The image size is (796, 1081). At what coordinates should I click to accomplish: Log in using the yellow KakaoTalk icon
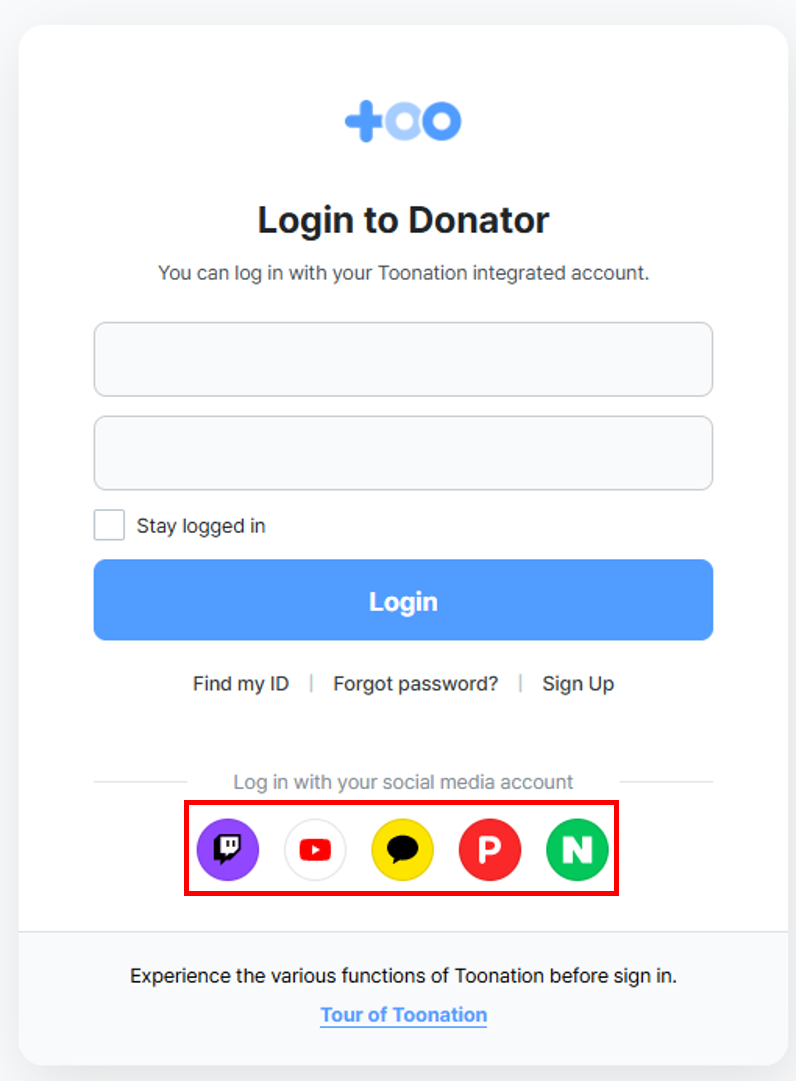pos(402,849)
